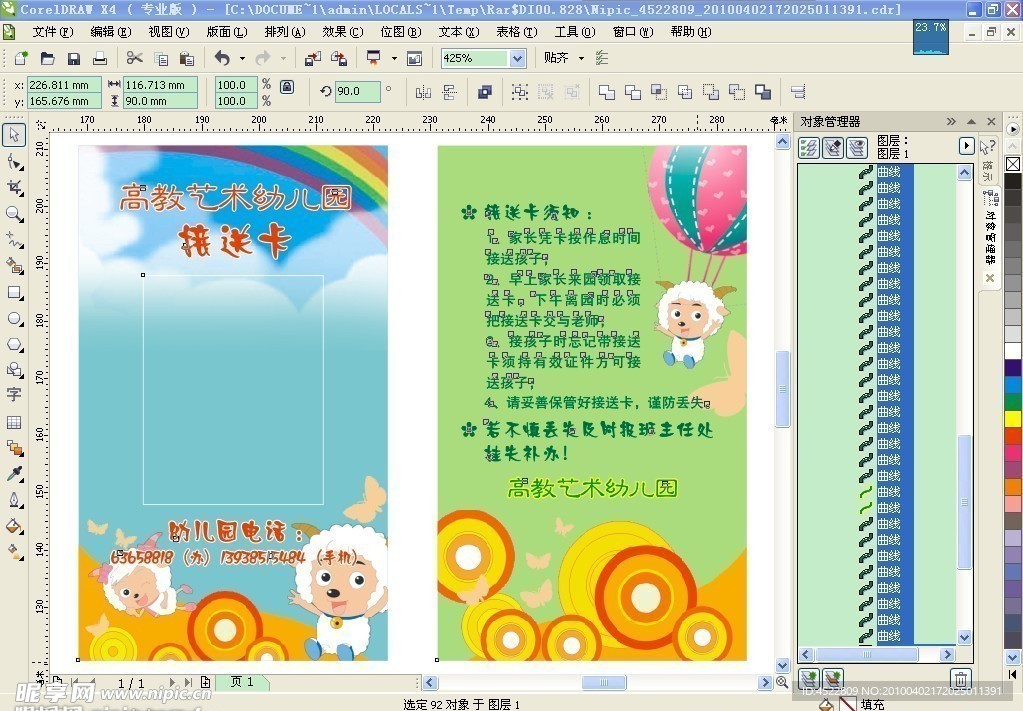Pick the white color swatch
1023x711 pixels.
[x=1013, y=350]
